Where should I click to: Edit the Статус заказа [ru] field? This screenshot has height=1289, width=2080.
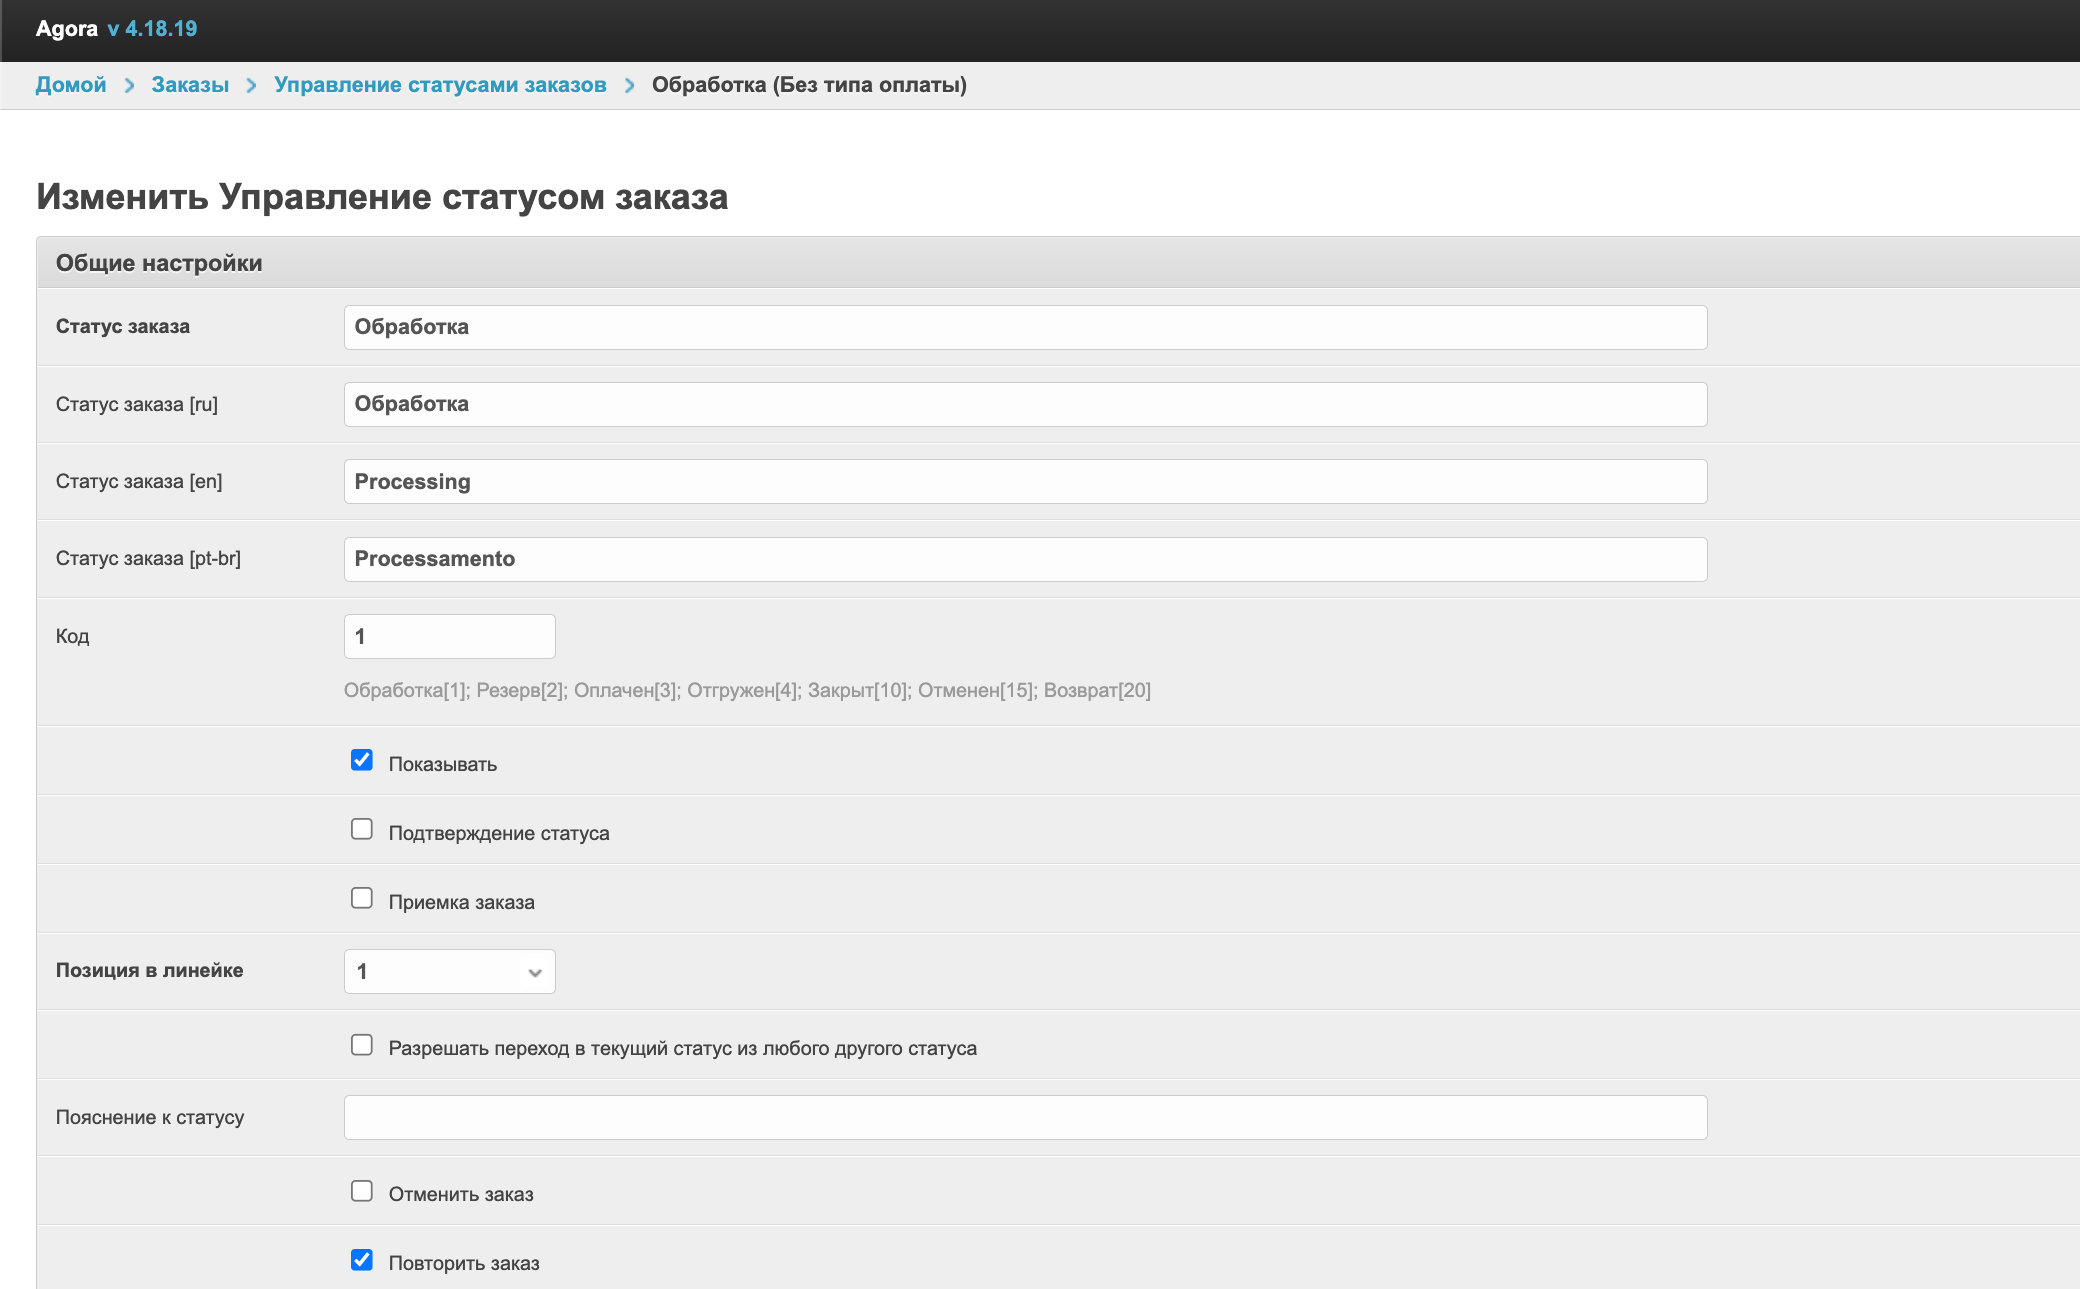click(1025, 405)
